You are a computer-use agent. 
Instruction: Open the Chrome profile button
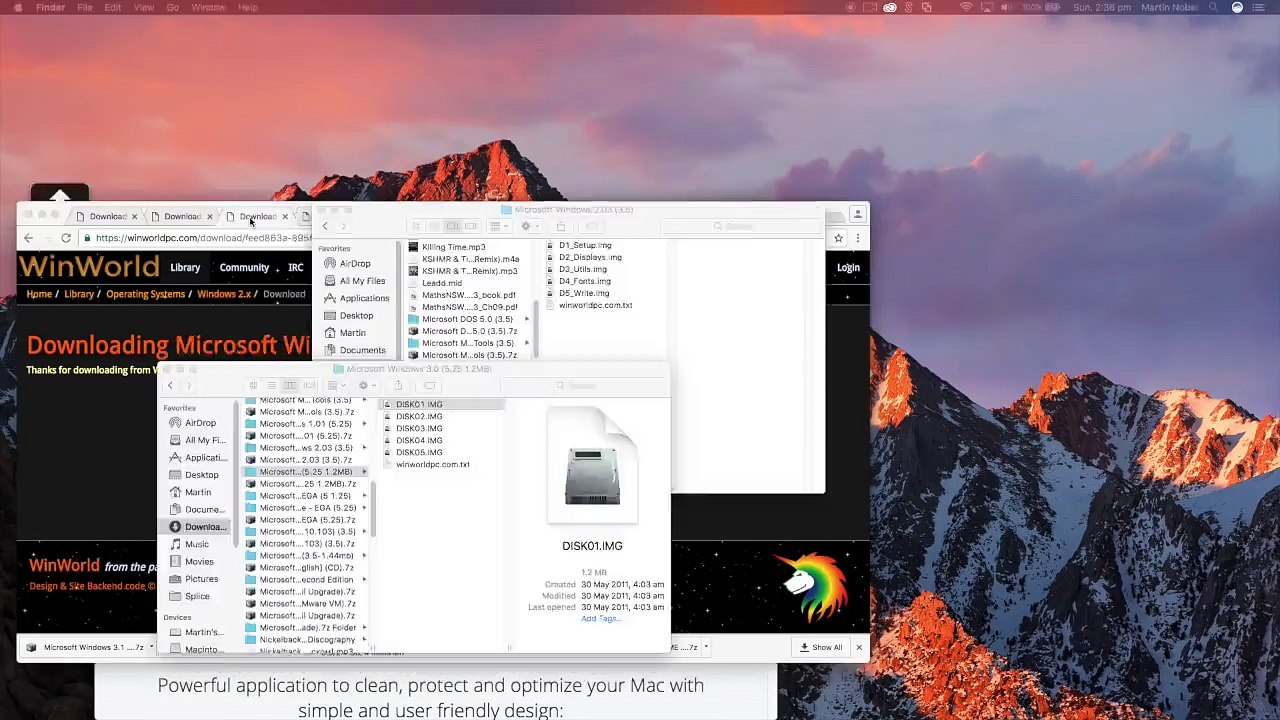pyautogui.click(x=857, y=215)
